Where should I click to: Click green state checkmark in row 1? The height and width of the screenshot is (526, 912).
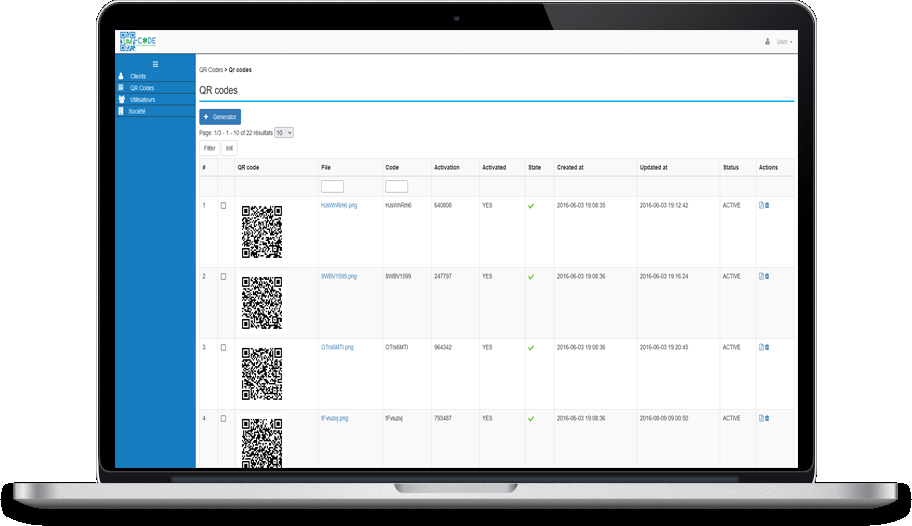tap(531, 206)
